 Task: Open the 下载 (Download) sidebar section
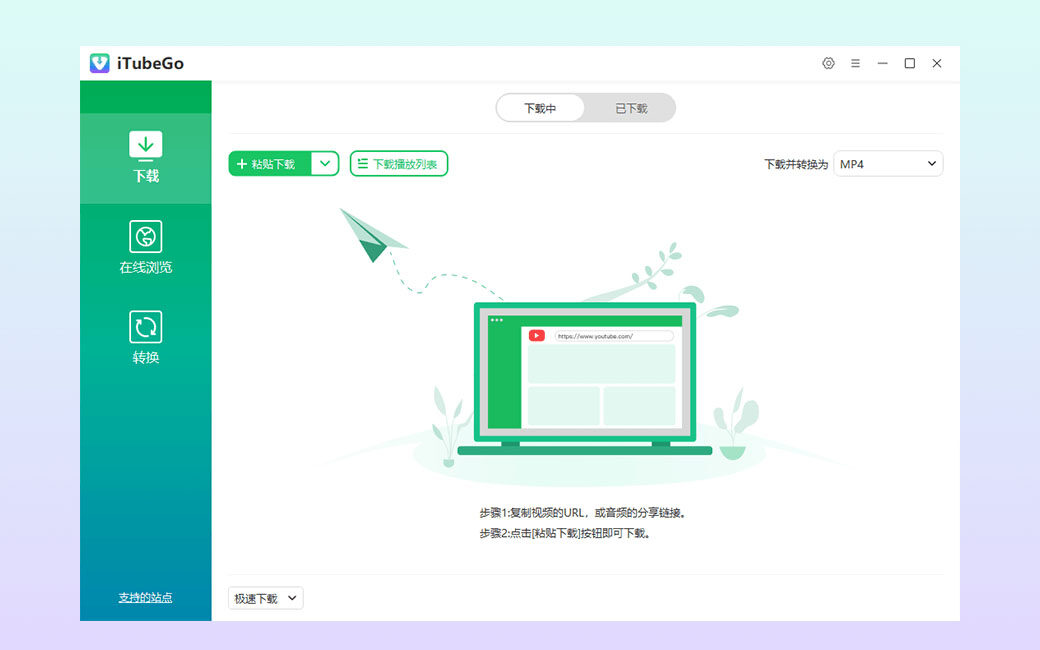pos(145,158)
